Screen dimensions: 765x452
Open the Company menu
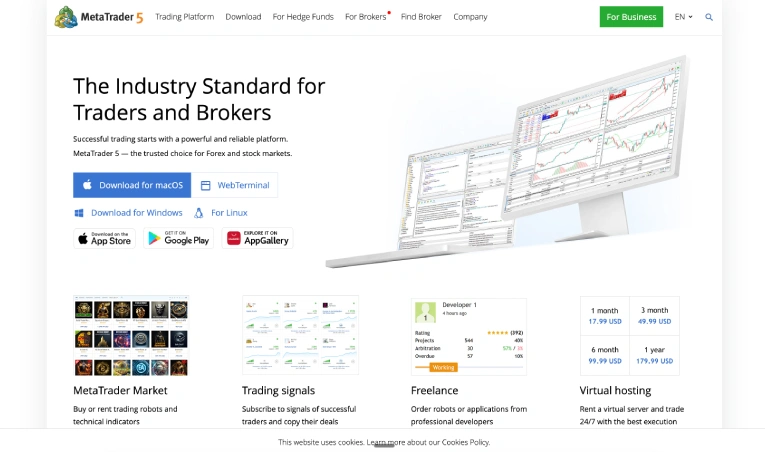click(x=470, y=17)
